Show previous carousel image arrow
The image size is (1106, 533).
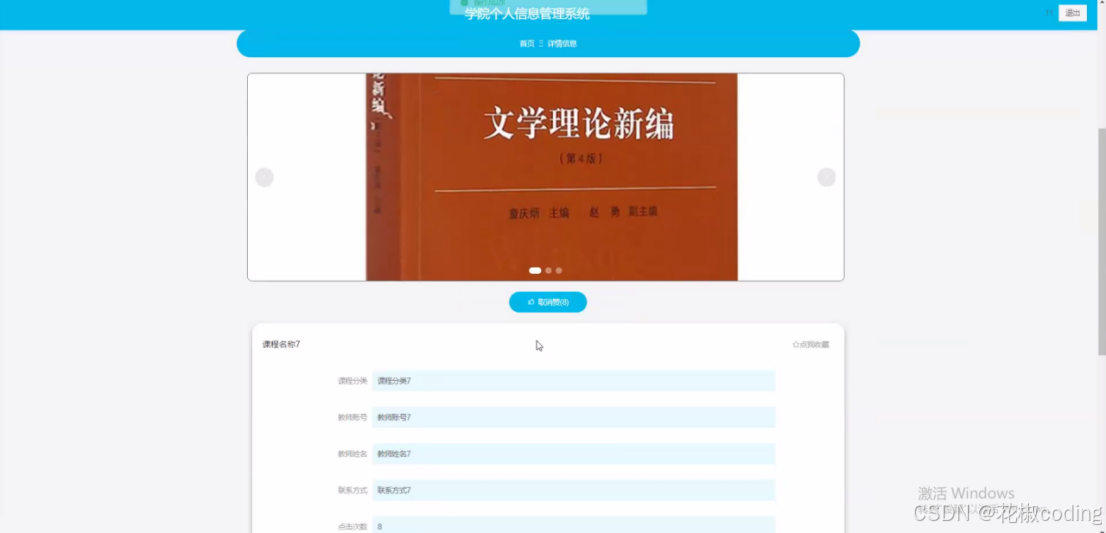coord(265,177)
